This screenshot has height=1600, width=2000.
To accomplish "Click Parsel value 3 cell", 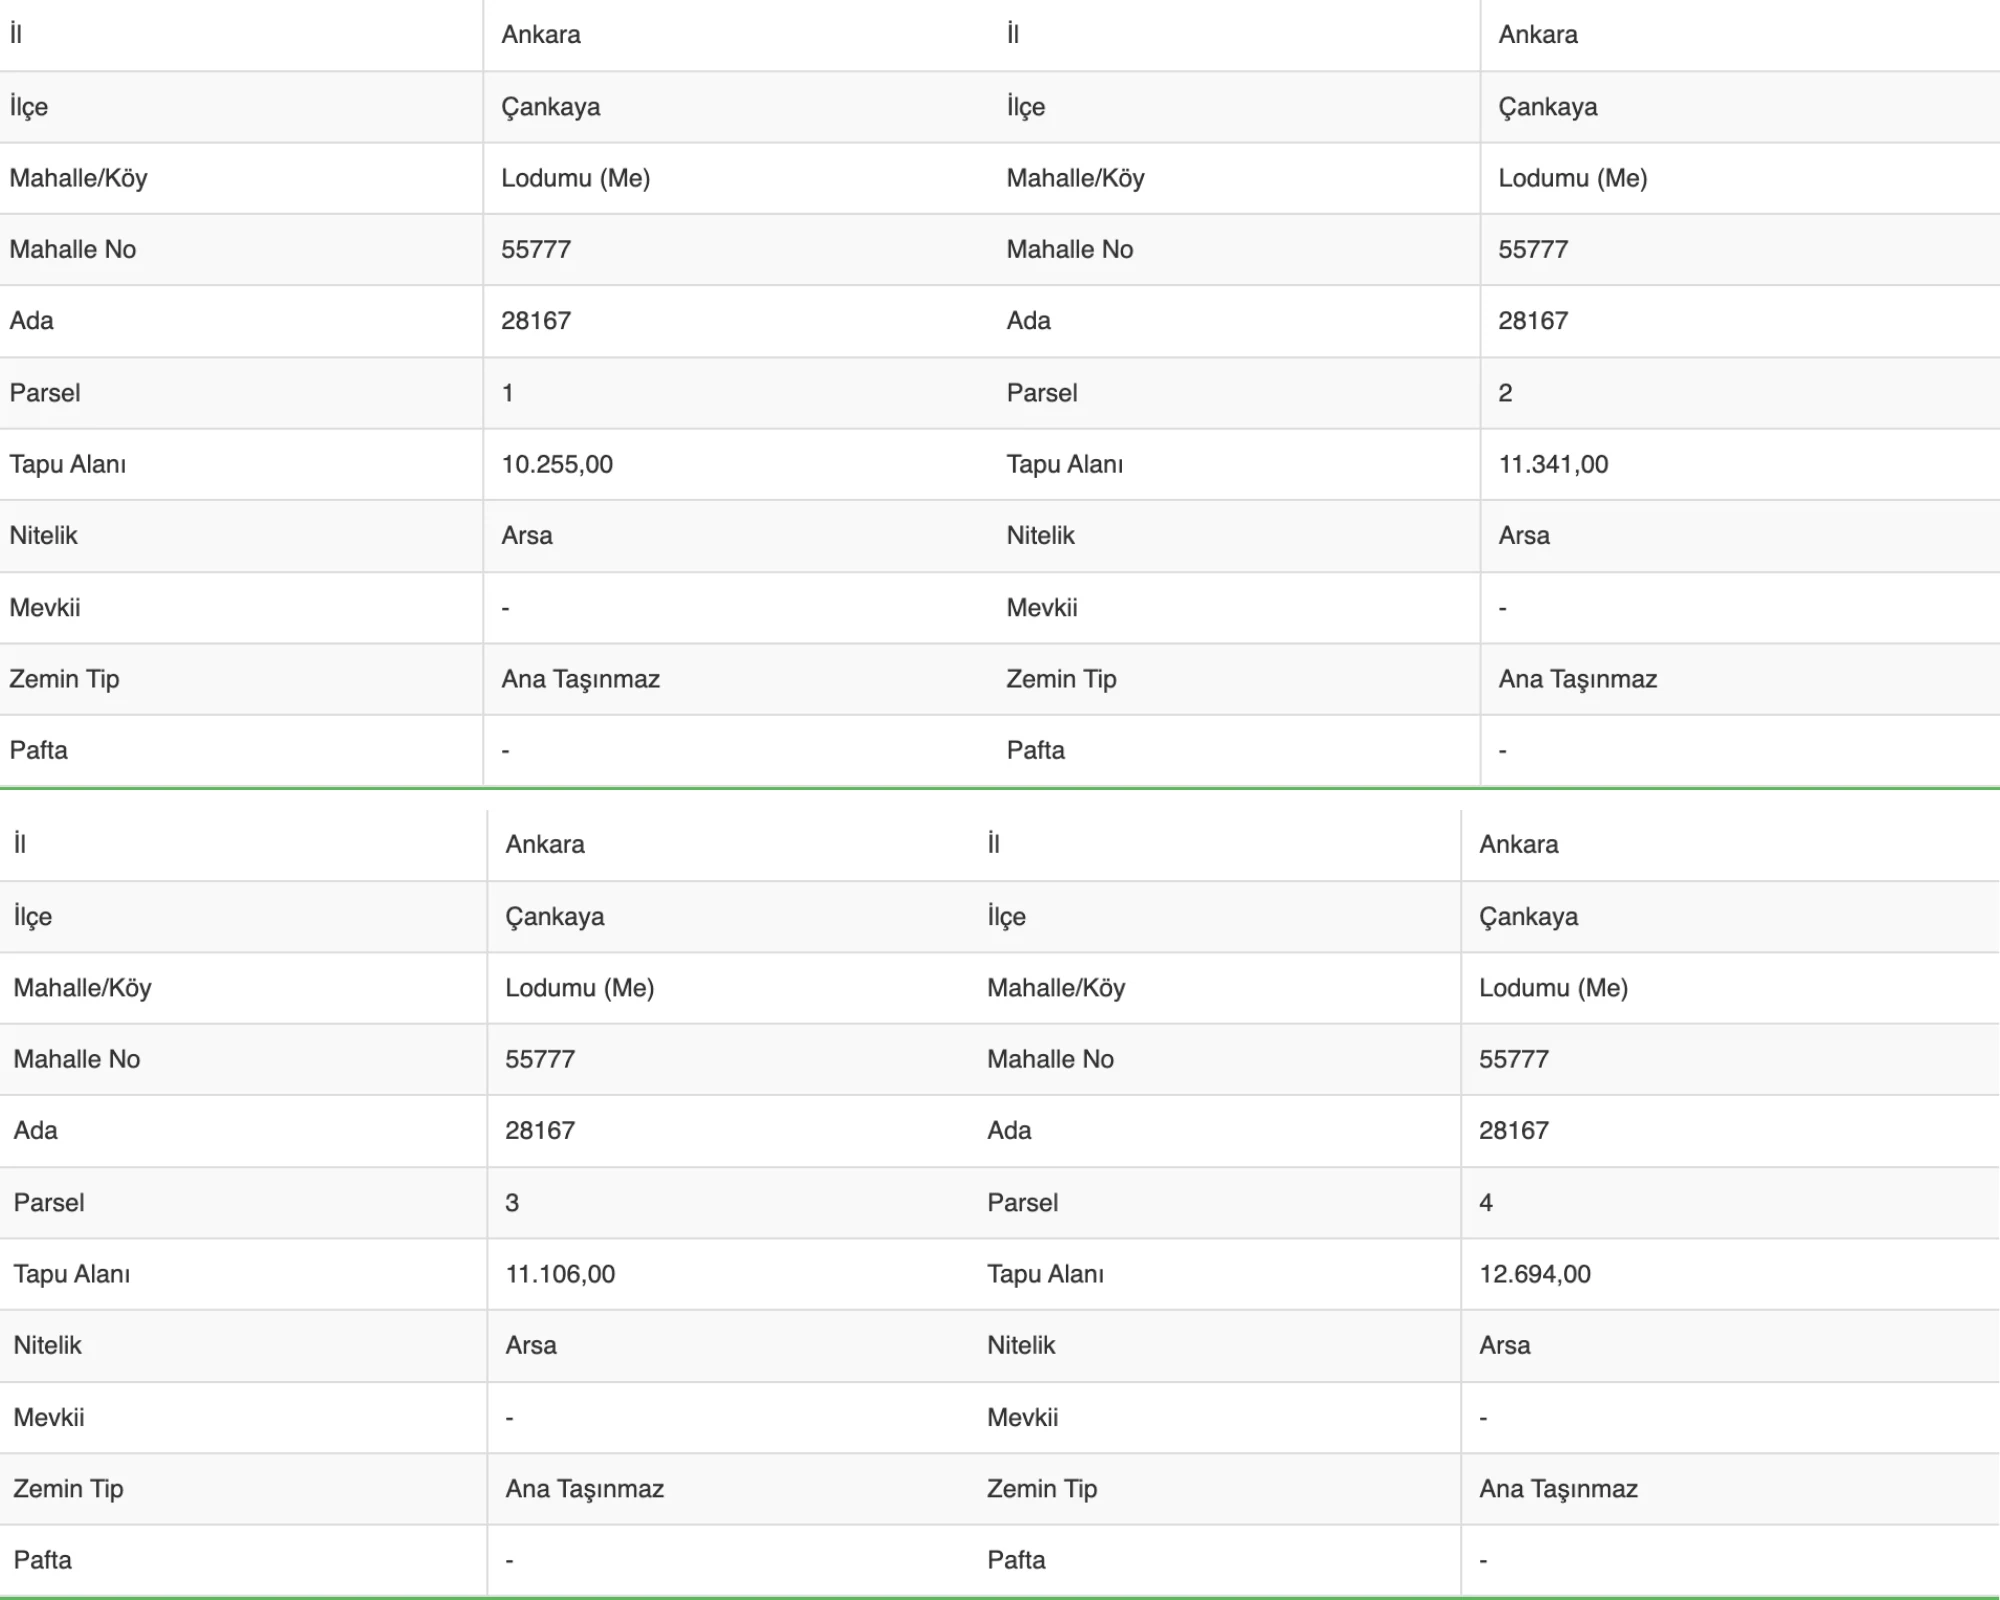I will 733,1203.
